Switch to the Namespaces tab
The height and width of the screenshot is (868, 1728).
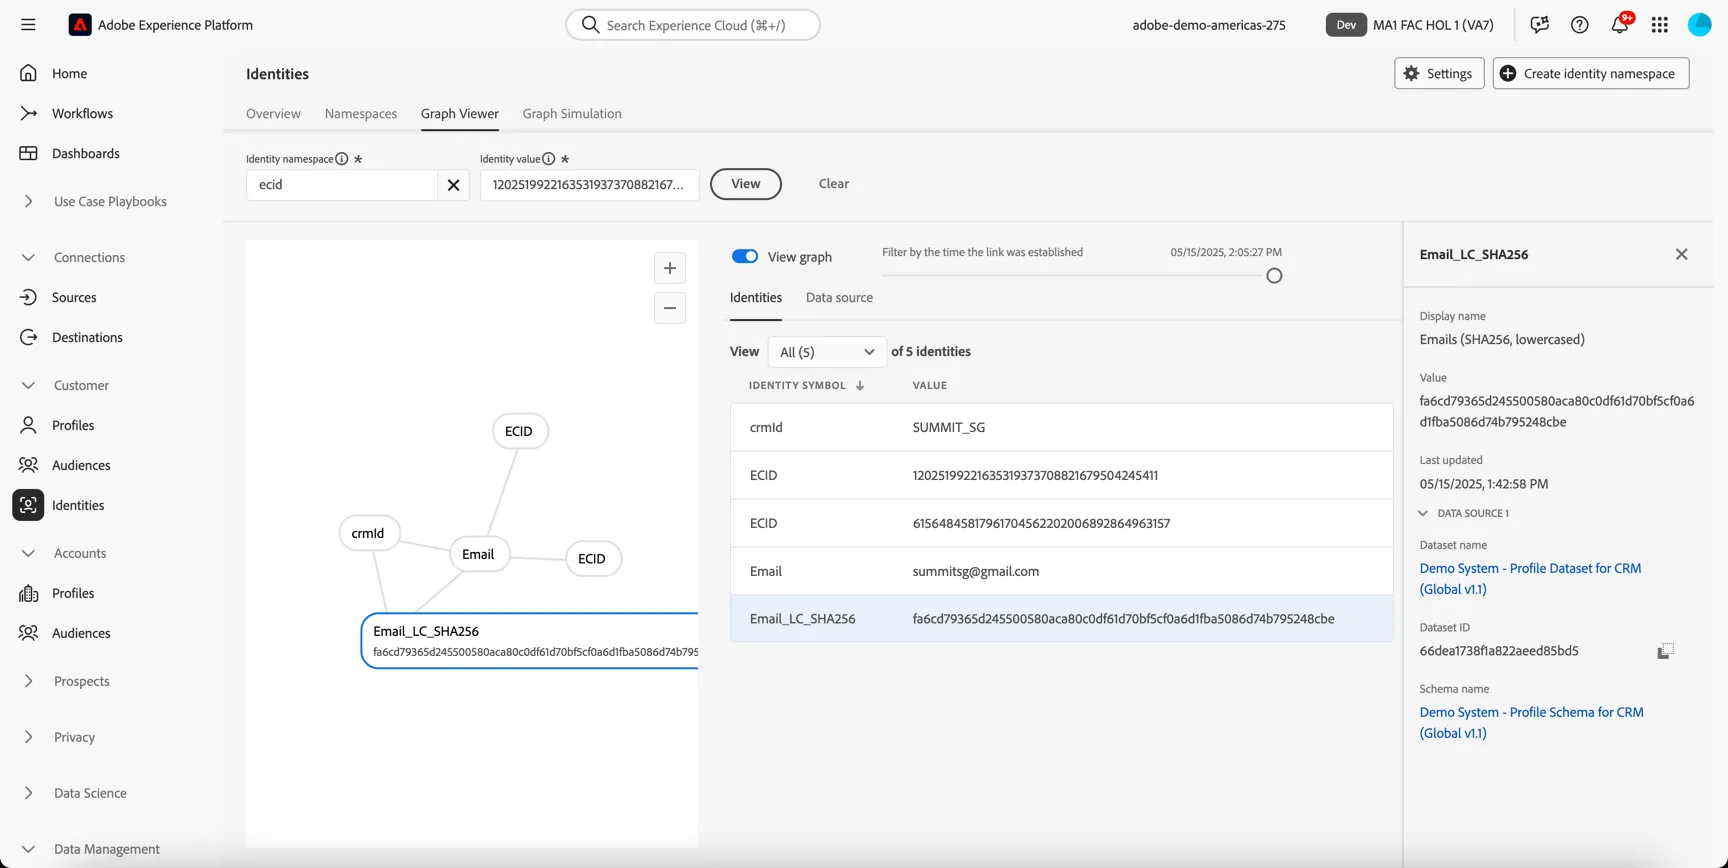coord(361,114)
